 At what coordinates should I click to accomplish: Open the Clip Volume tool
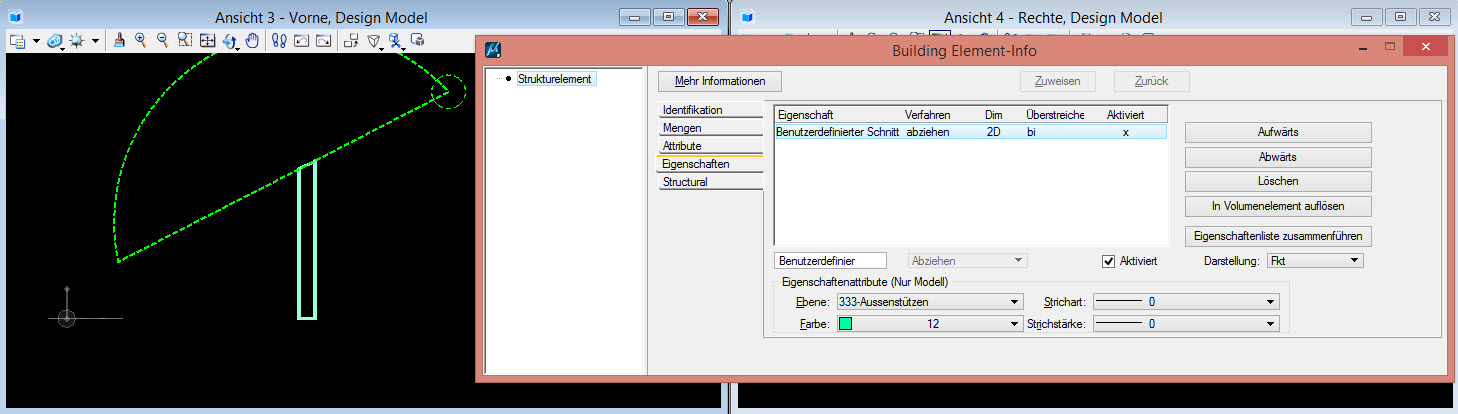(x=396, y=41)
